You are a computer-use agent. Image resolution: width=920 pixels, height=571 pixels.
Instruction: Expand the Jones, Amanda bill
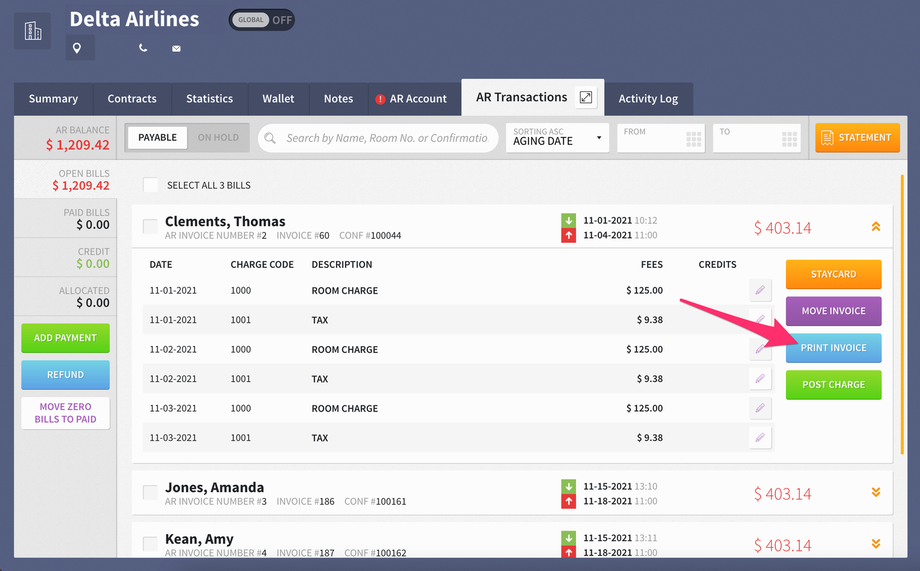pos(876,492)
